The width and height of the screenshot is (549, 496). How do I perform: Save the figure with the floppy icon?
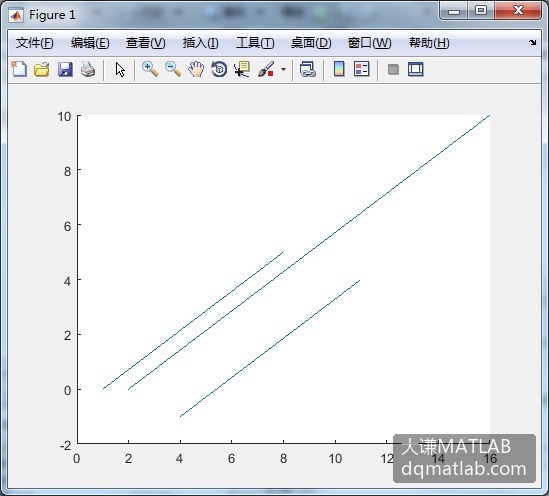pos(65,69)
